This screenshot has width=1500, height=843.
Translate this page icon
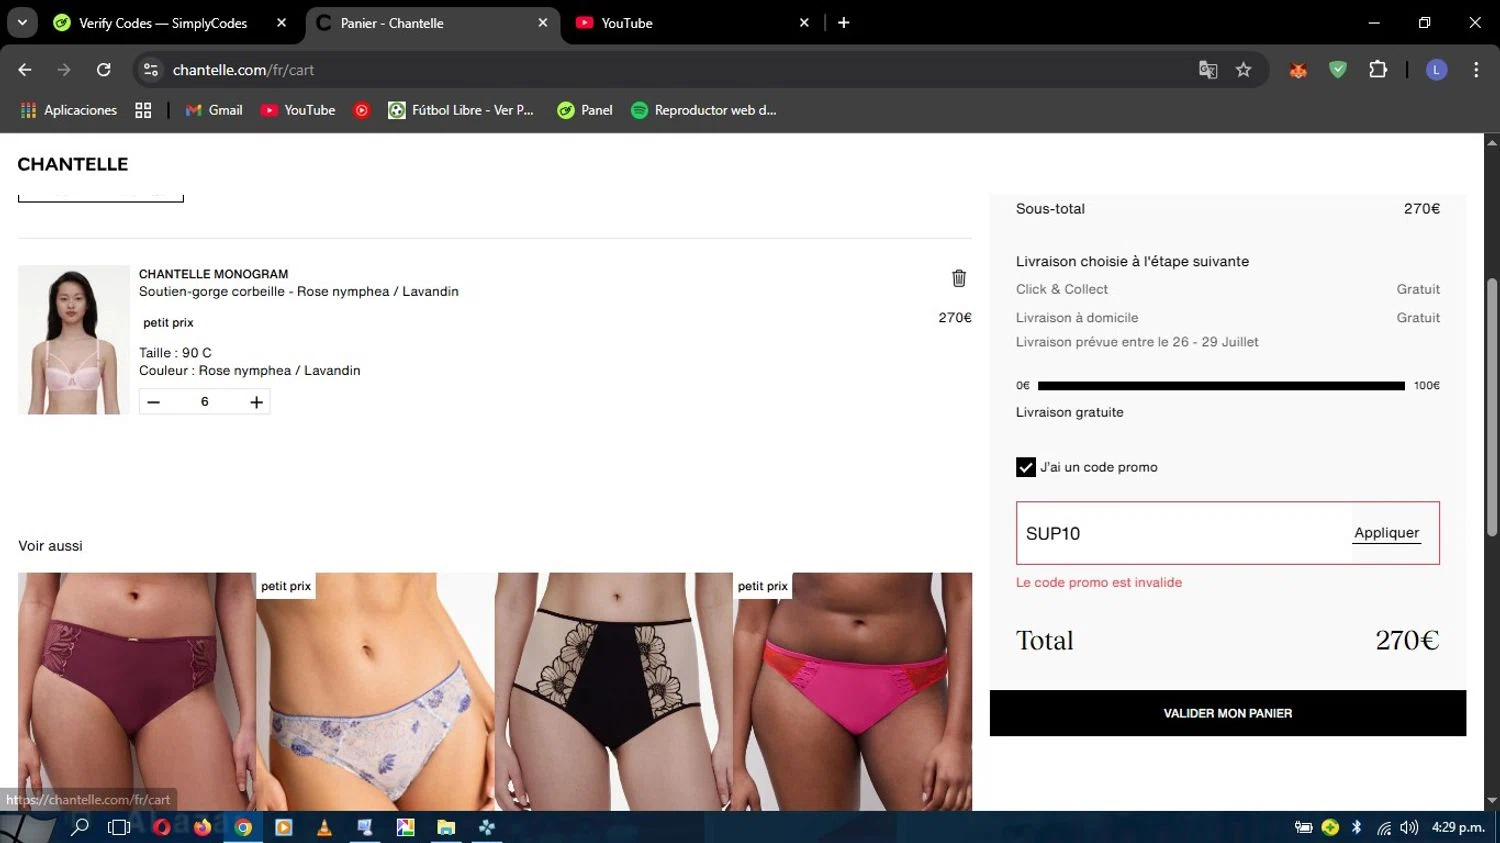[x=1208, y=70]
